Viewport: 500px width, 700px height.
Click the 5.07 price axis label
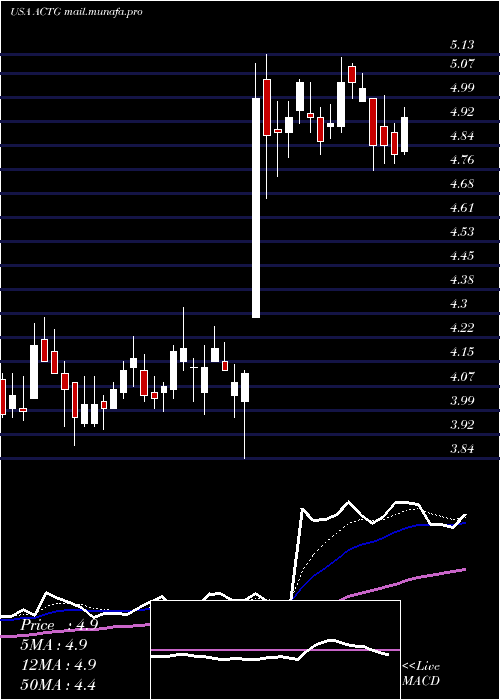coord(462,64)
